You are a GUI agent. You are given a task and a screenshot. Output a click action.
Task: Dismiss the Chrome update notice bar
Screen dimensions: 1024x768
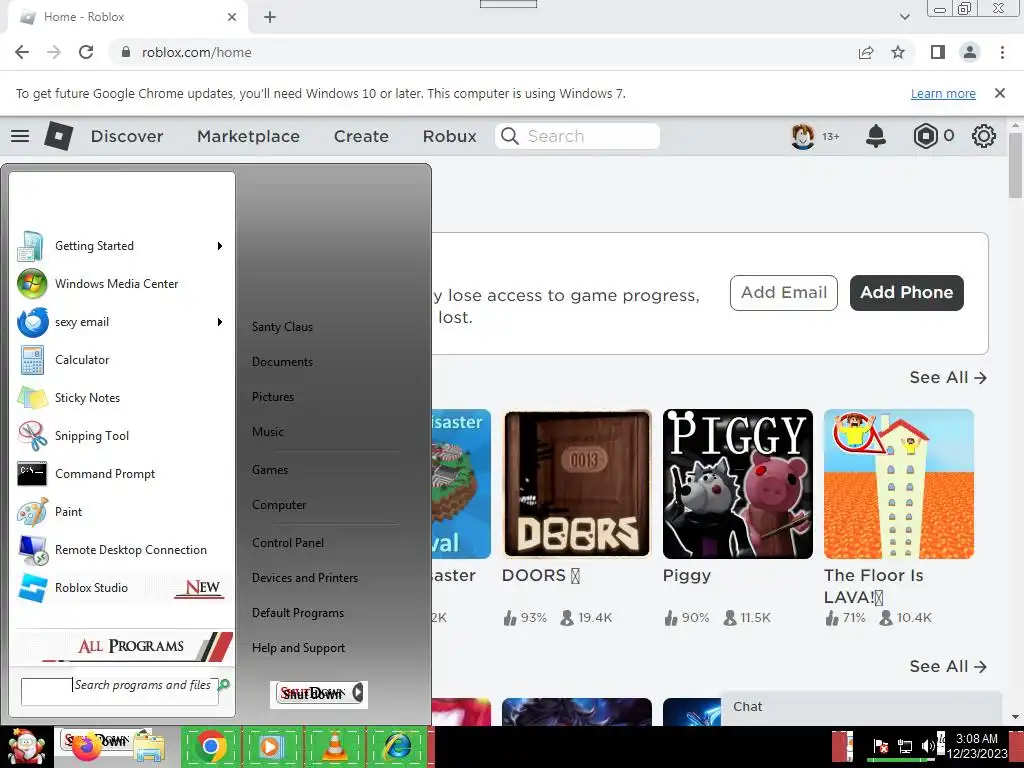point(1000,93)
